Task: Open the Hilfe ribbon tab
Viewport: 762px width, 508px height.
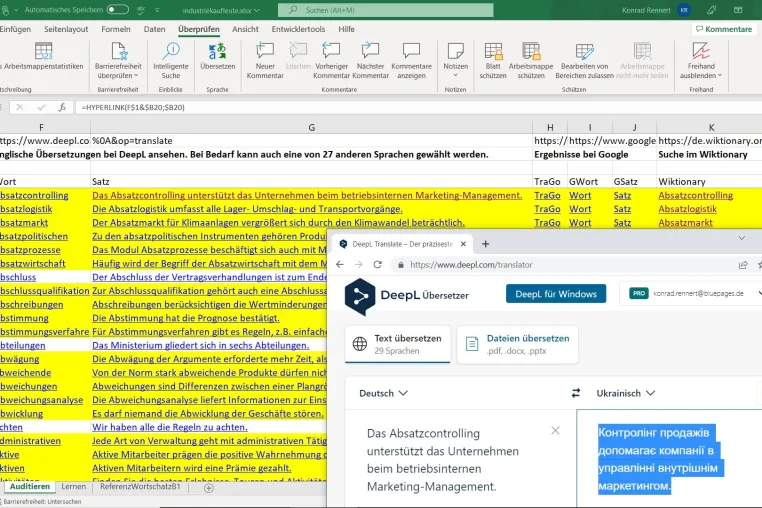Action: coord(346,29)
